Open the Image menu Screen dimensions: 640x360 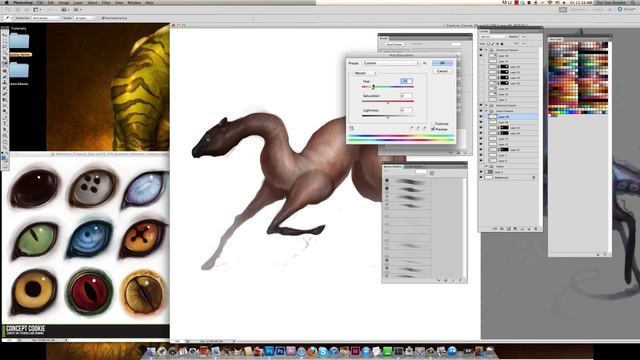tap(64, 3)
